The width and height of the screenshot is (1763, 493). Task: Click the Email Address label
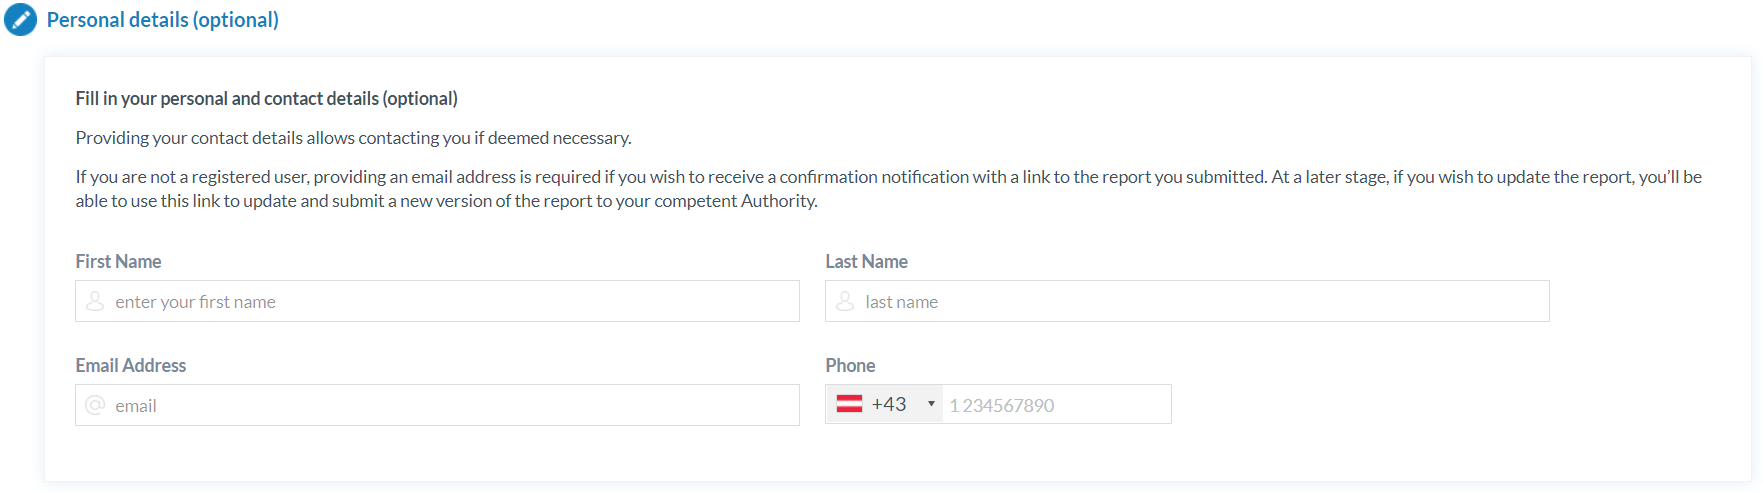(130, 365)
